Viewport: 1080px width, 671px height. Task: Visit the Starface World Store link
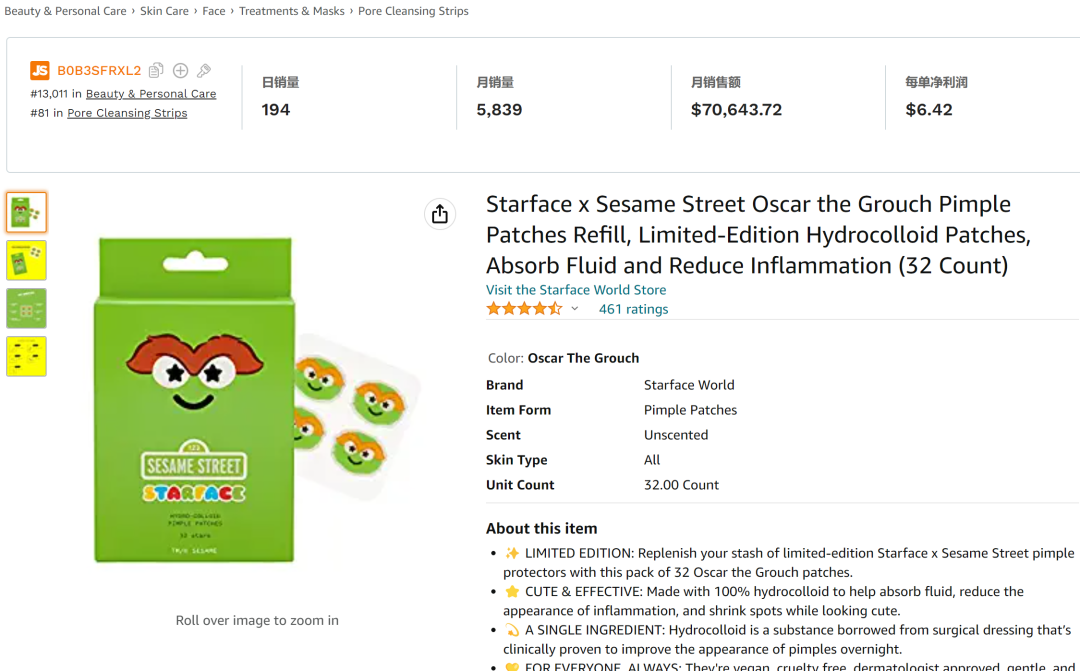pyautogui.click(x=576, y=290)
